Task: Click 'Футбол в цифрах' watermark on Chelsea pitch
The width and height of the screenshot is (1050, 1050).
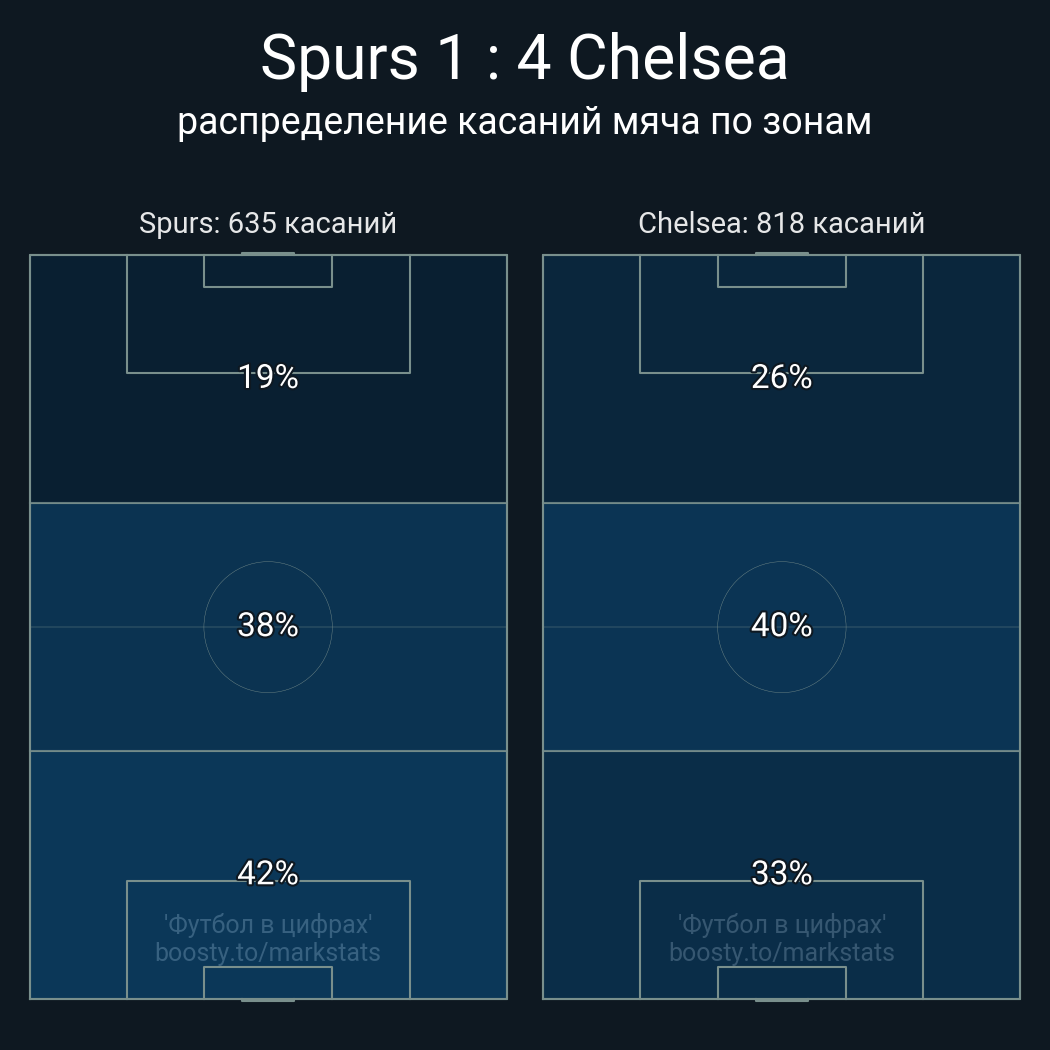Action: [781, 924]
